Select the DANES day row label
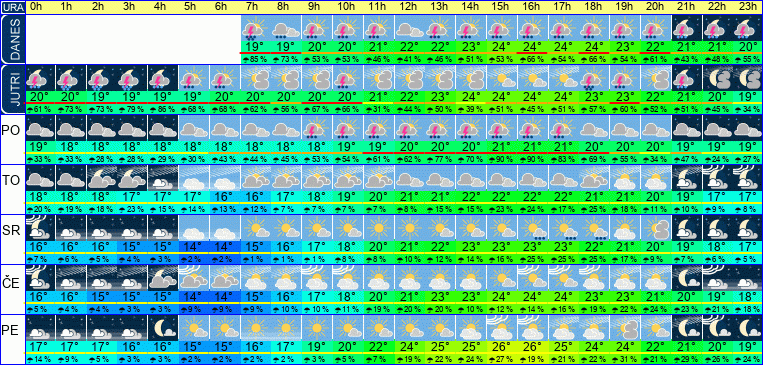Viewport: 763px width, 365px height. click(12, 39)
